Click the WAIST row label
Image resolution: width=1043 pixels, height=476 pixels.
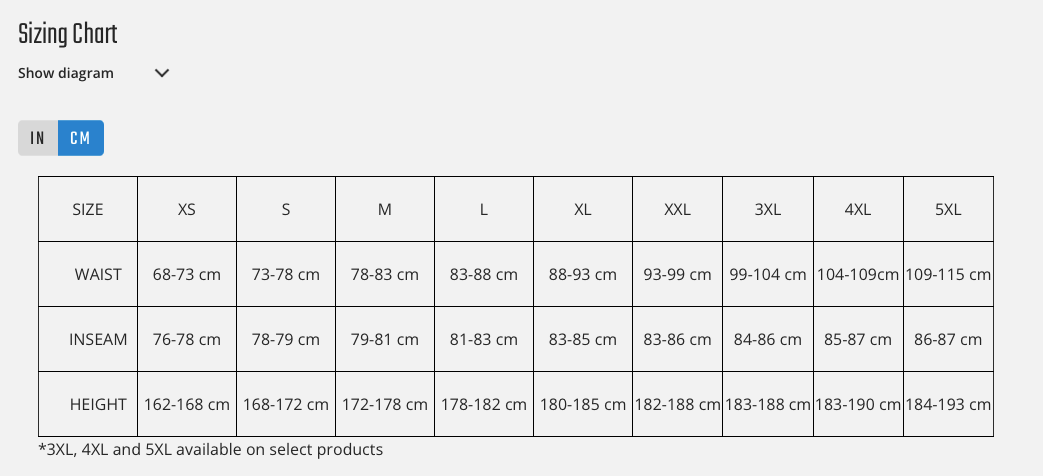98,274
